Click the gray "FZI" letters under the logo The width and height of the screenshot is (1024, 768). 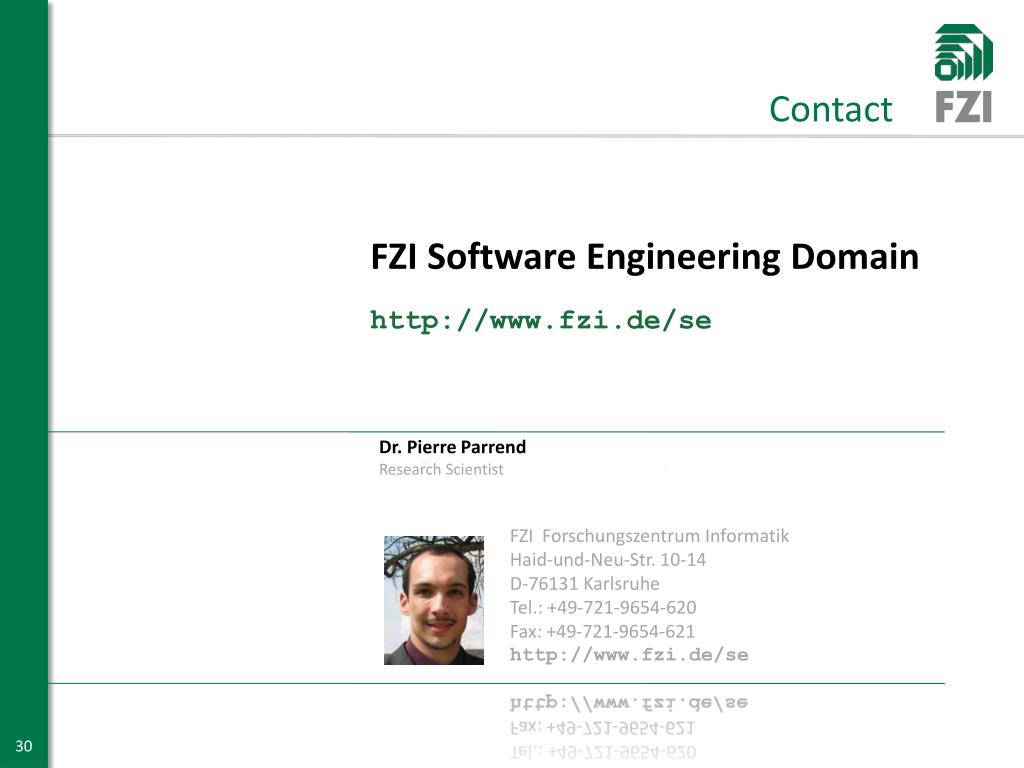pyautogui.click(x=963, y=106)
